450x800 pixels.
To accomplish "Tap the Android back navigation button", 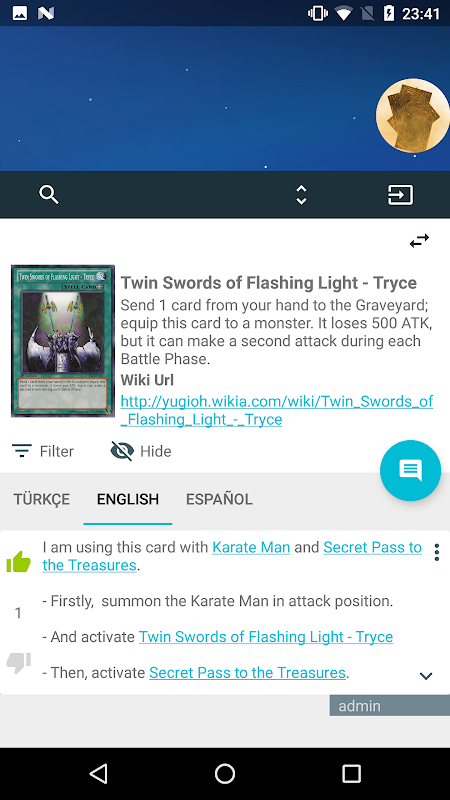I will point(98,773).
